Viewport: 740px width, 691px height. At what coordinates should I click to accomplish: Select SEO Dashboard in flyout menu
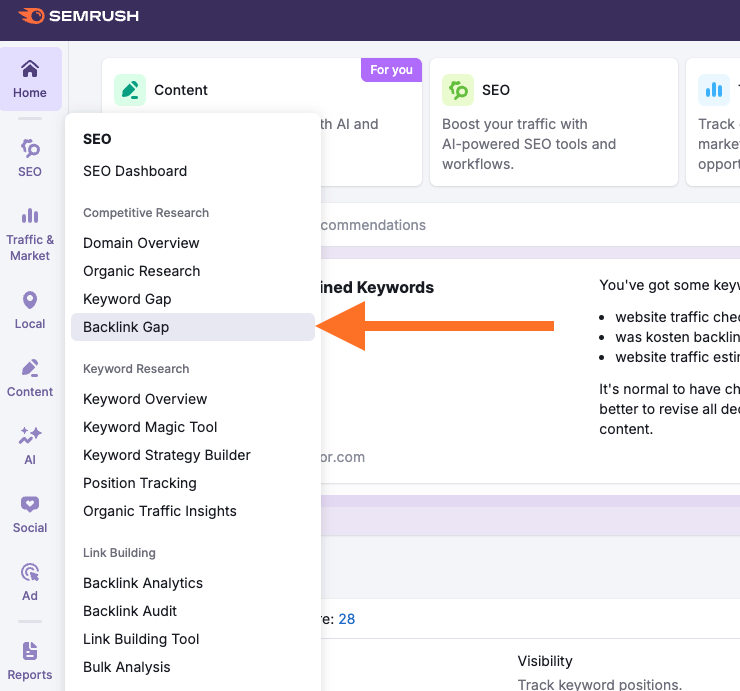(135, 171)
